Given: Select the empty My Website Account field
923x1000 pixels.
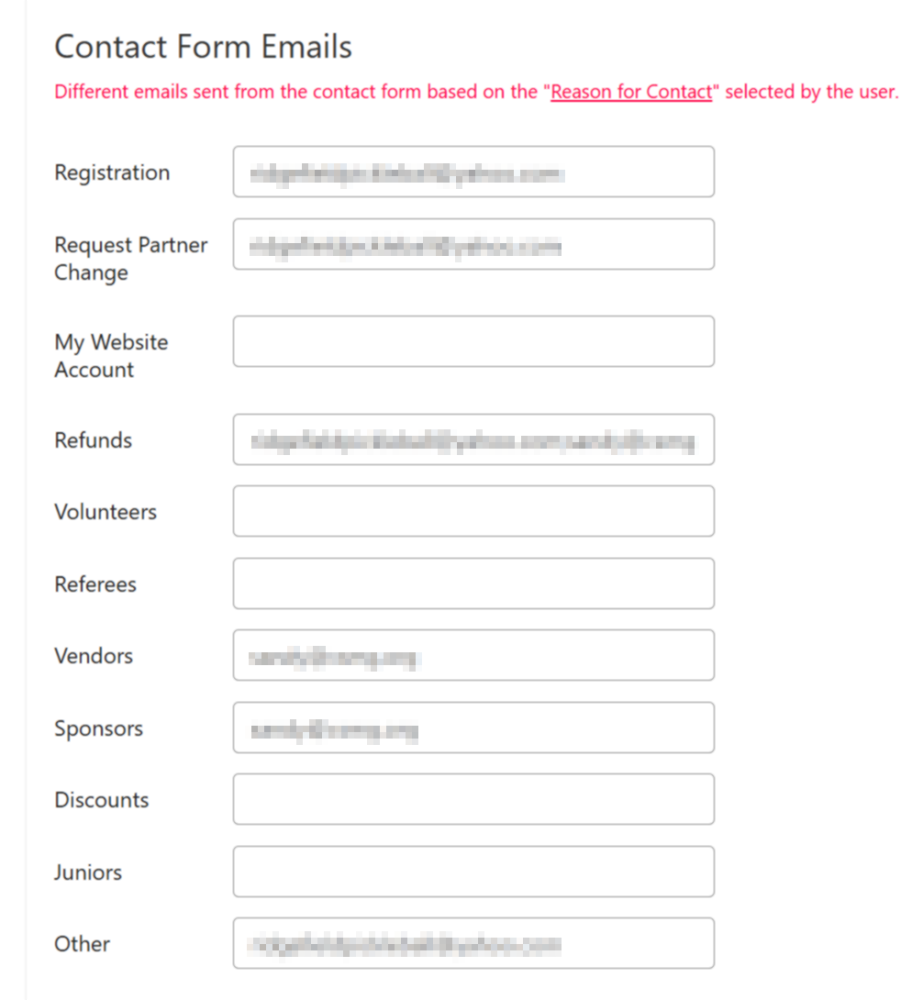Looking at the screenshot, I should [473, 341].
